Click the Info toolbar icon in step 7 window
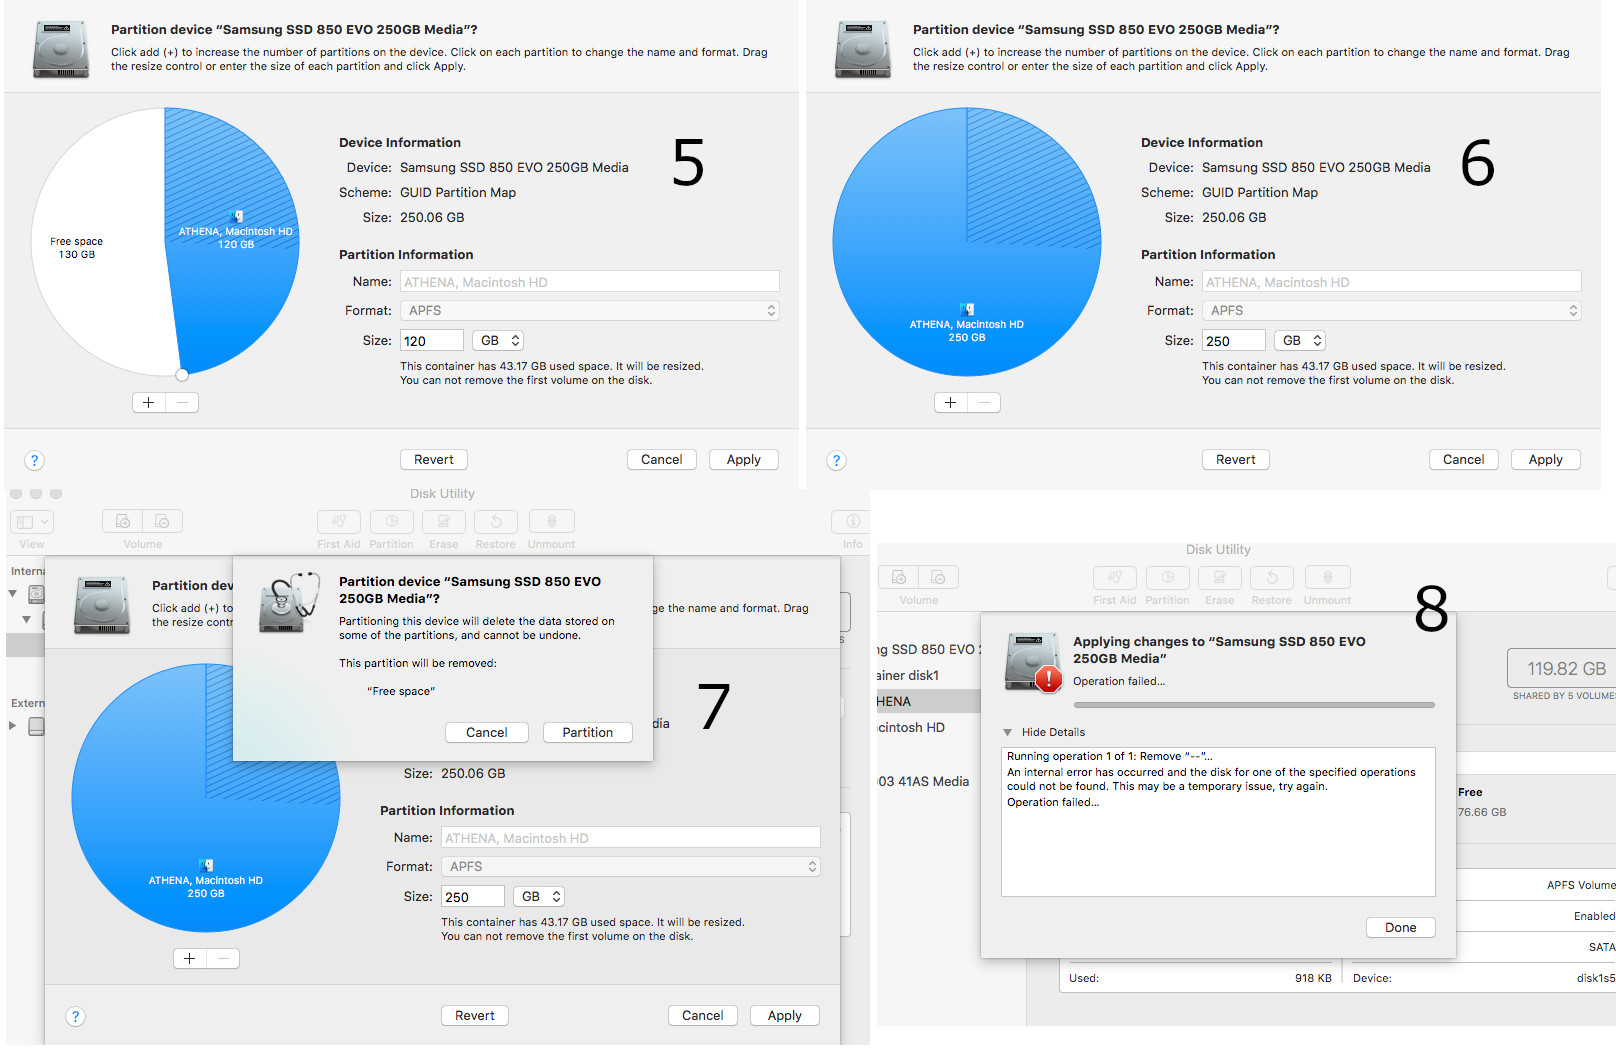Viewport: 1616px width, 1054px height. click(x=853, y=521)
